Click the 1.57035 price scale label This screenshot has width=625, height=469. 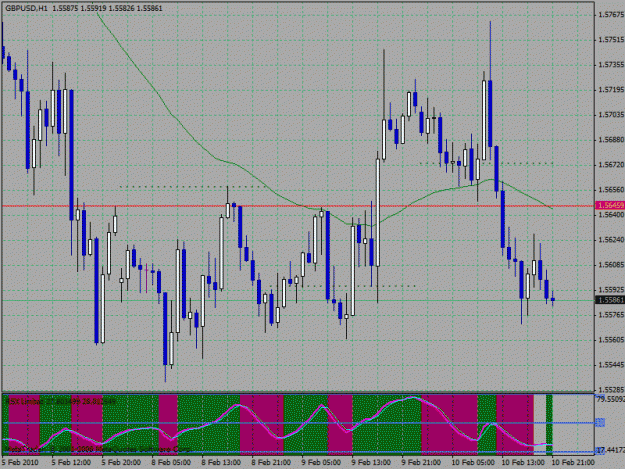611,115
